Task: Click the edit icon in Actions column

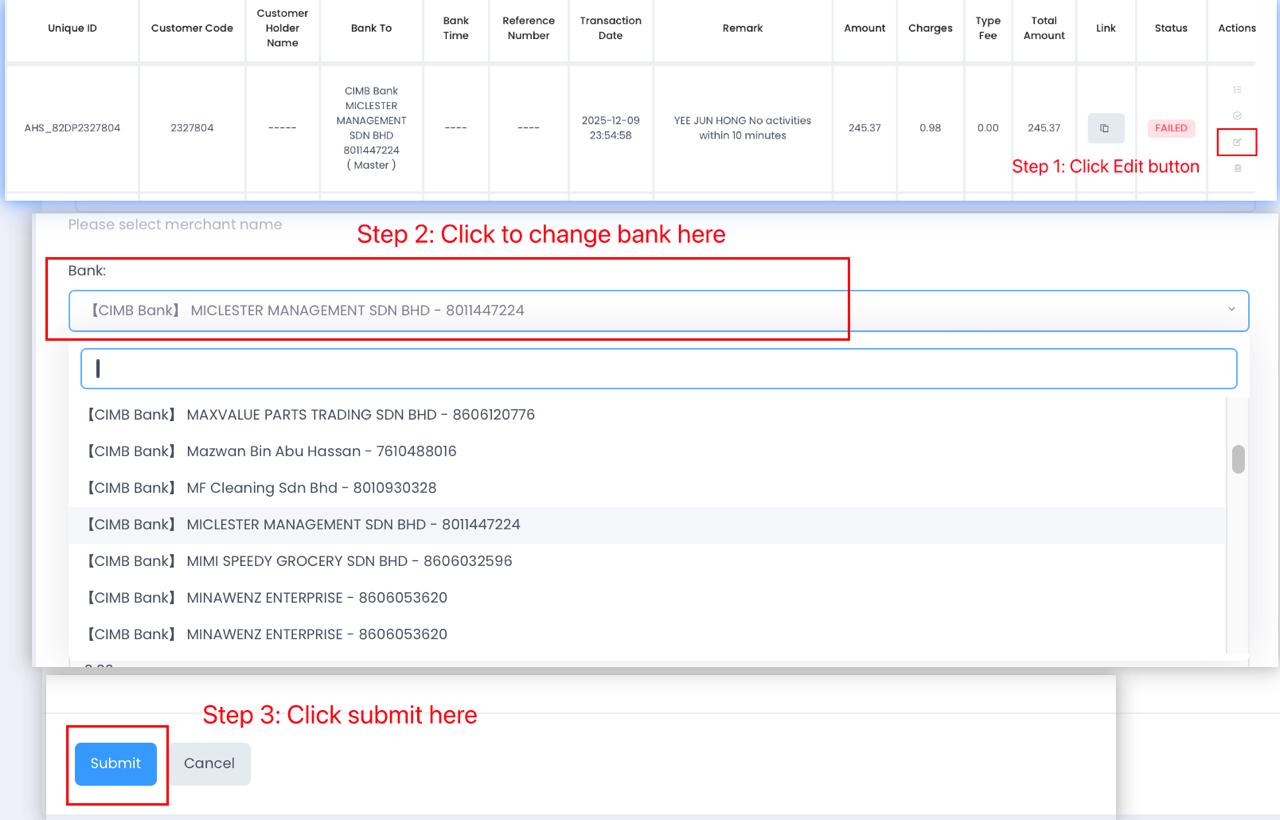Action: tap(1237, 143)
